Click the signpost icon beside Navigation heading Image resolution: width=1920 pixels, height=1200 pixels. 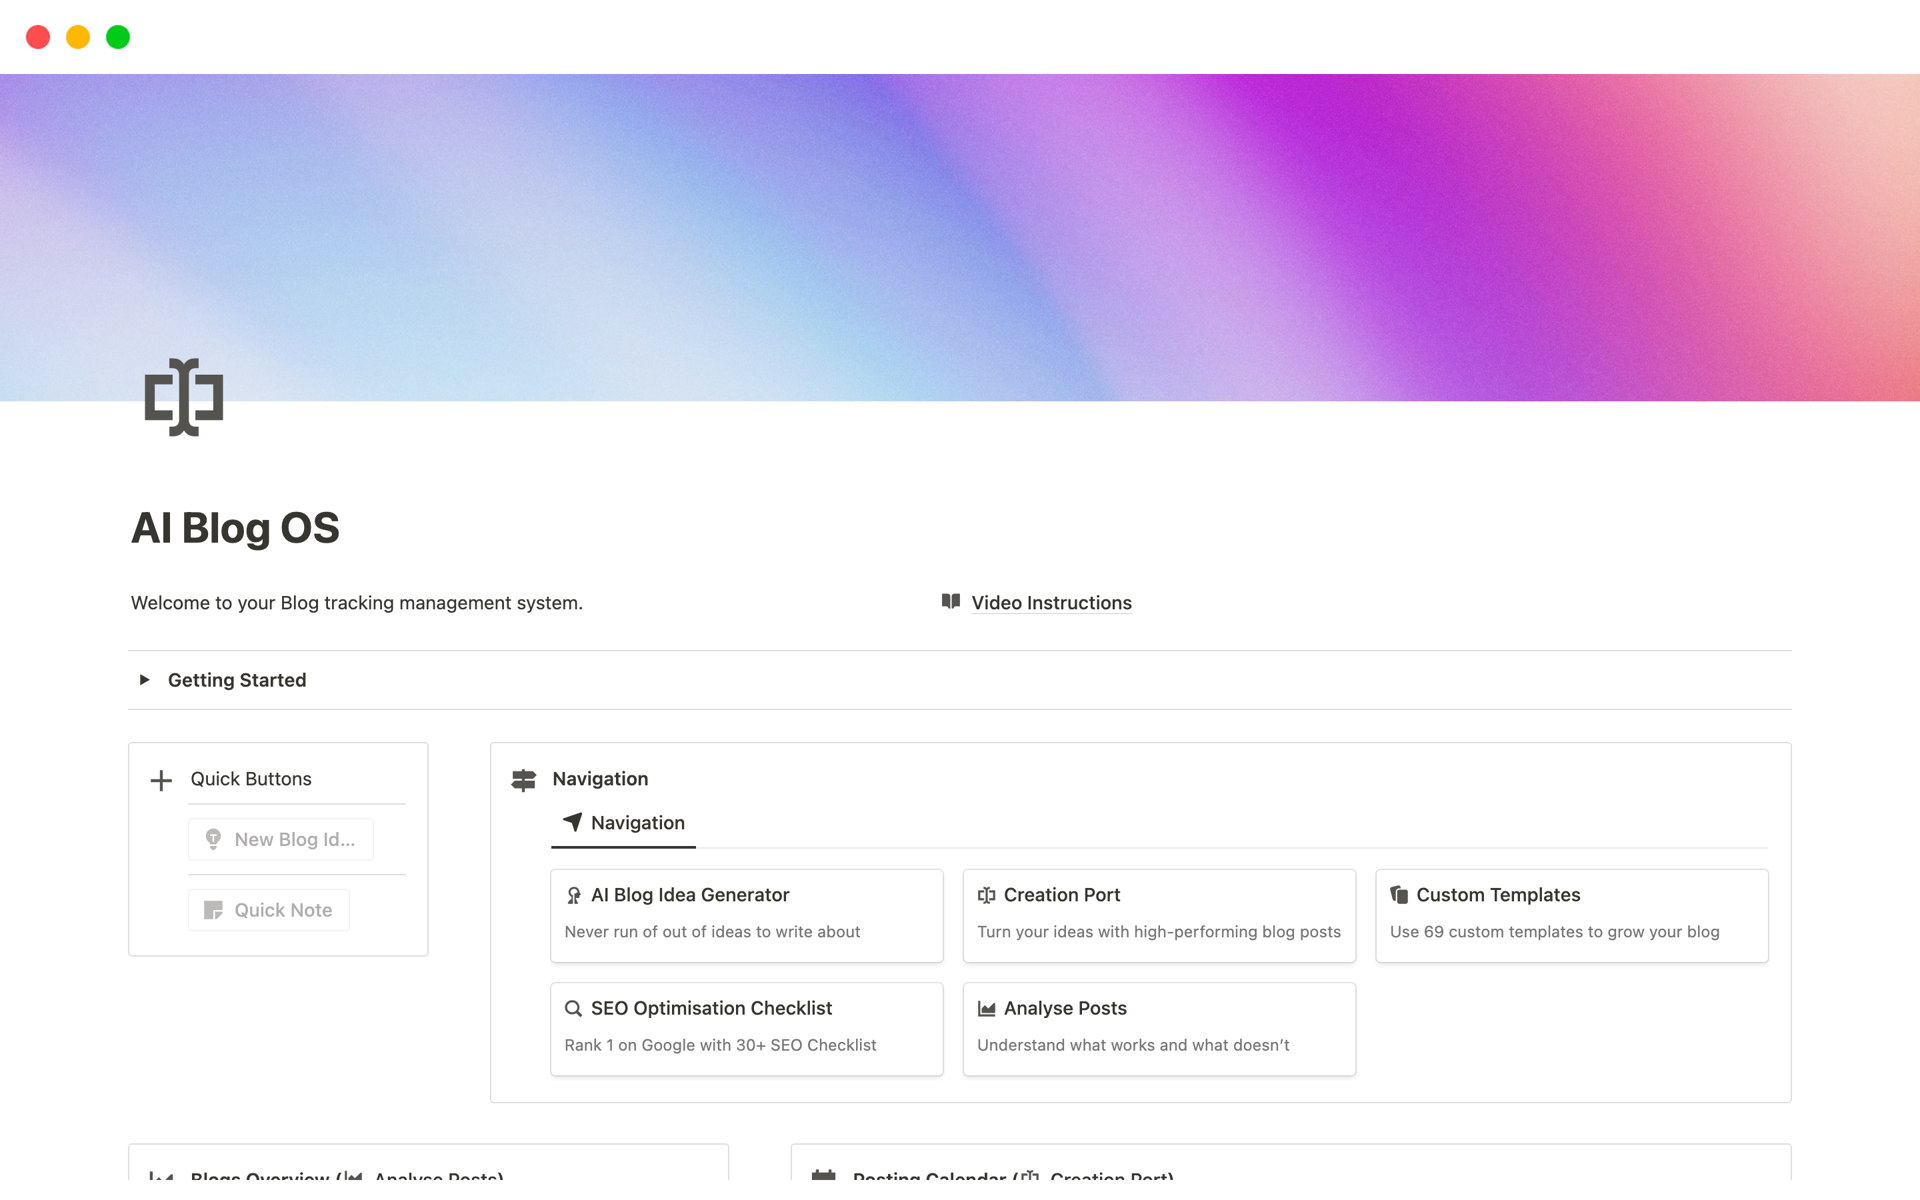pyautogui.click(x=524, y=780)
